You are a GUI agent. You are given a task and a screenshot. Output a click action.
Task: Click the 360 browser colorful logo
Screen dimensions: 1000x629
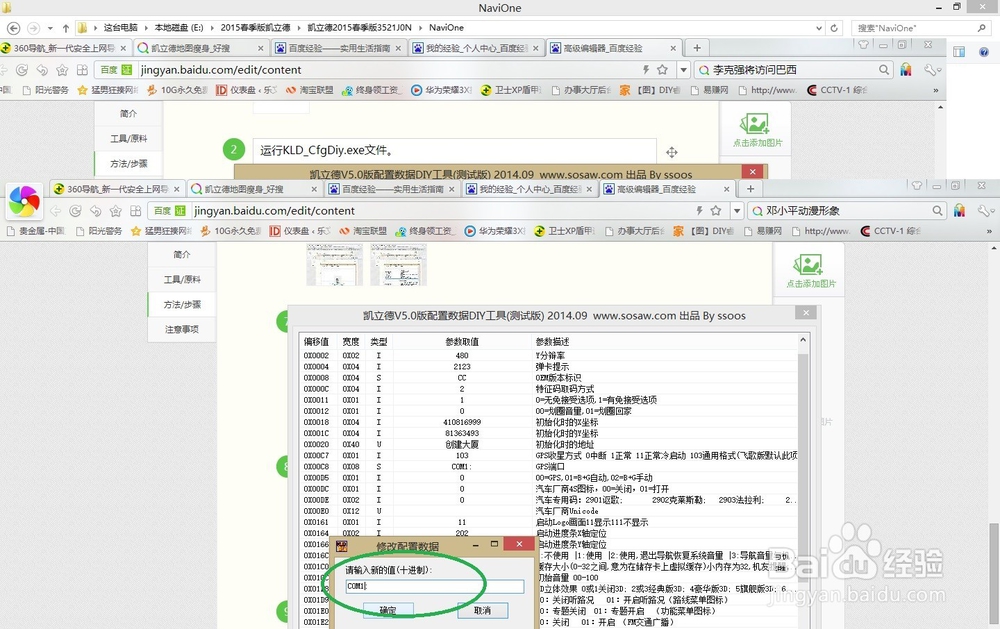24,201
